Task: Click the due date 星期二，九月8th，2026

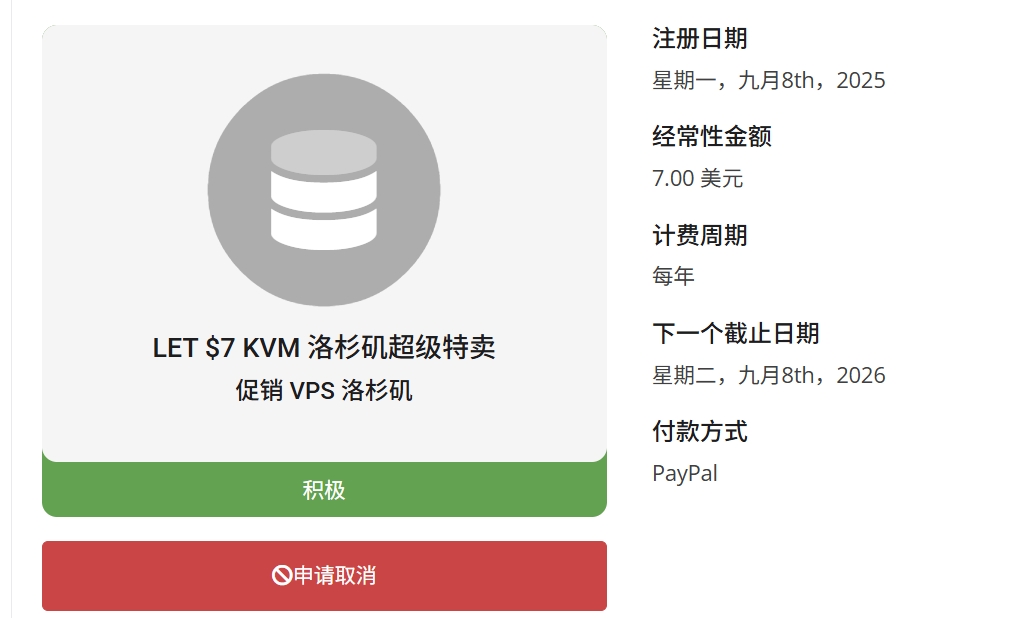Action: 769,375
